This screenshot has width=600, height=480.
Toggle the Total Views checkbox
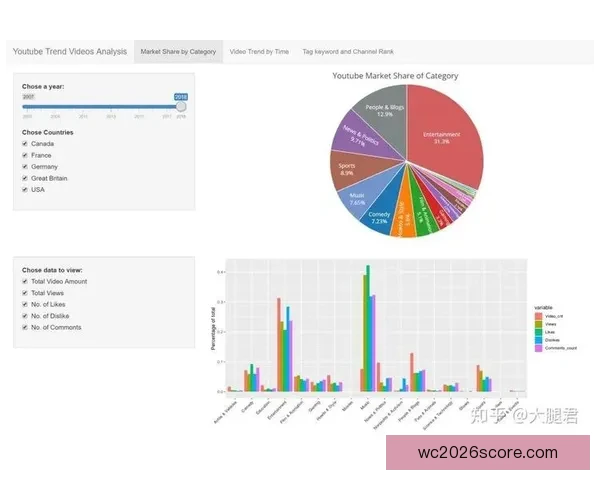(25, 293)
